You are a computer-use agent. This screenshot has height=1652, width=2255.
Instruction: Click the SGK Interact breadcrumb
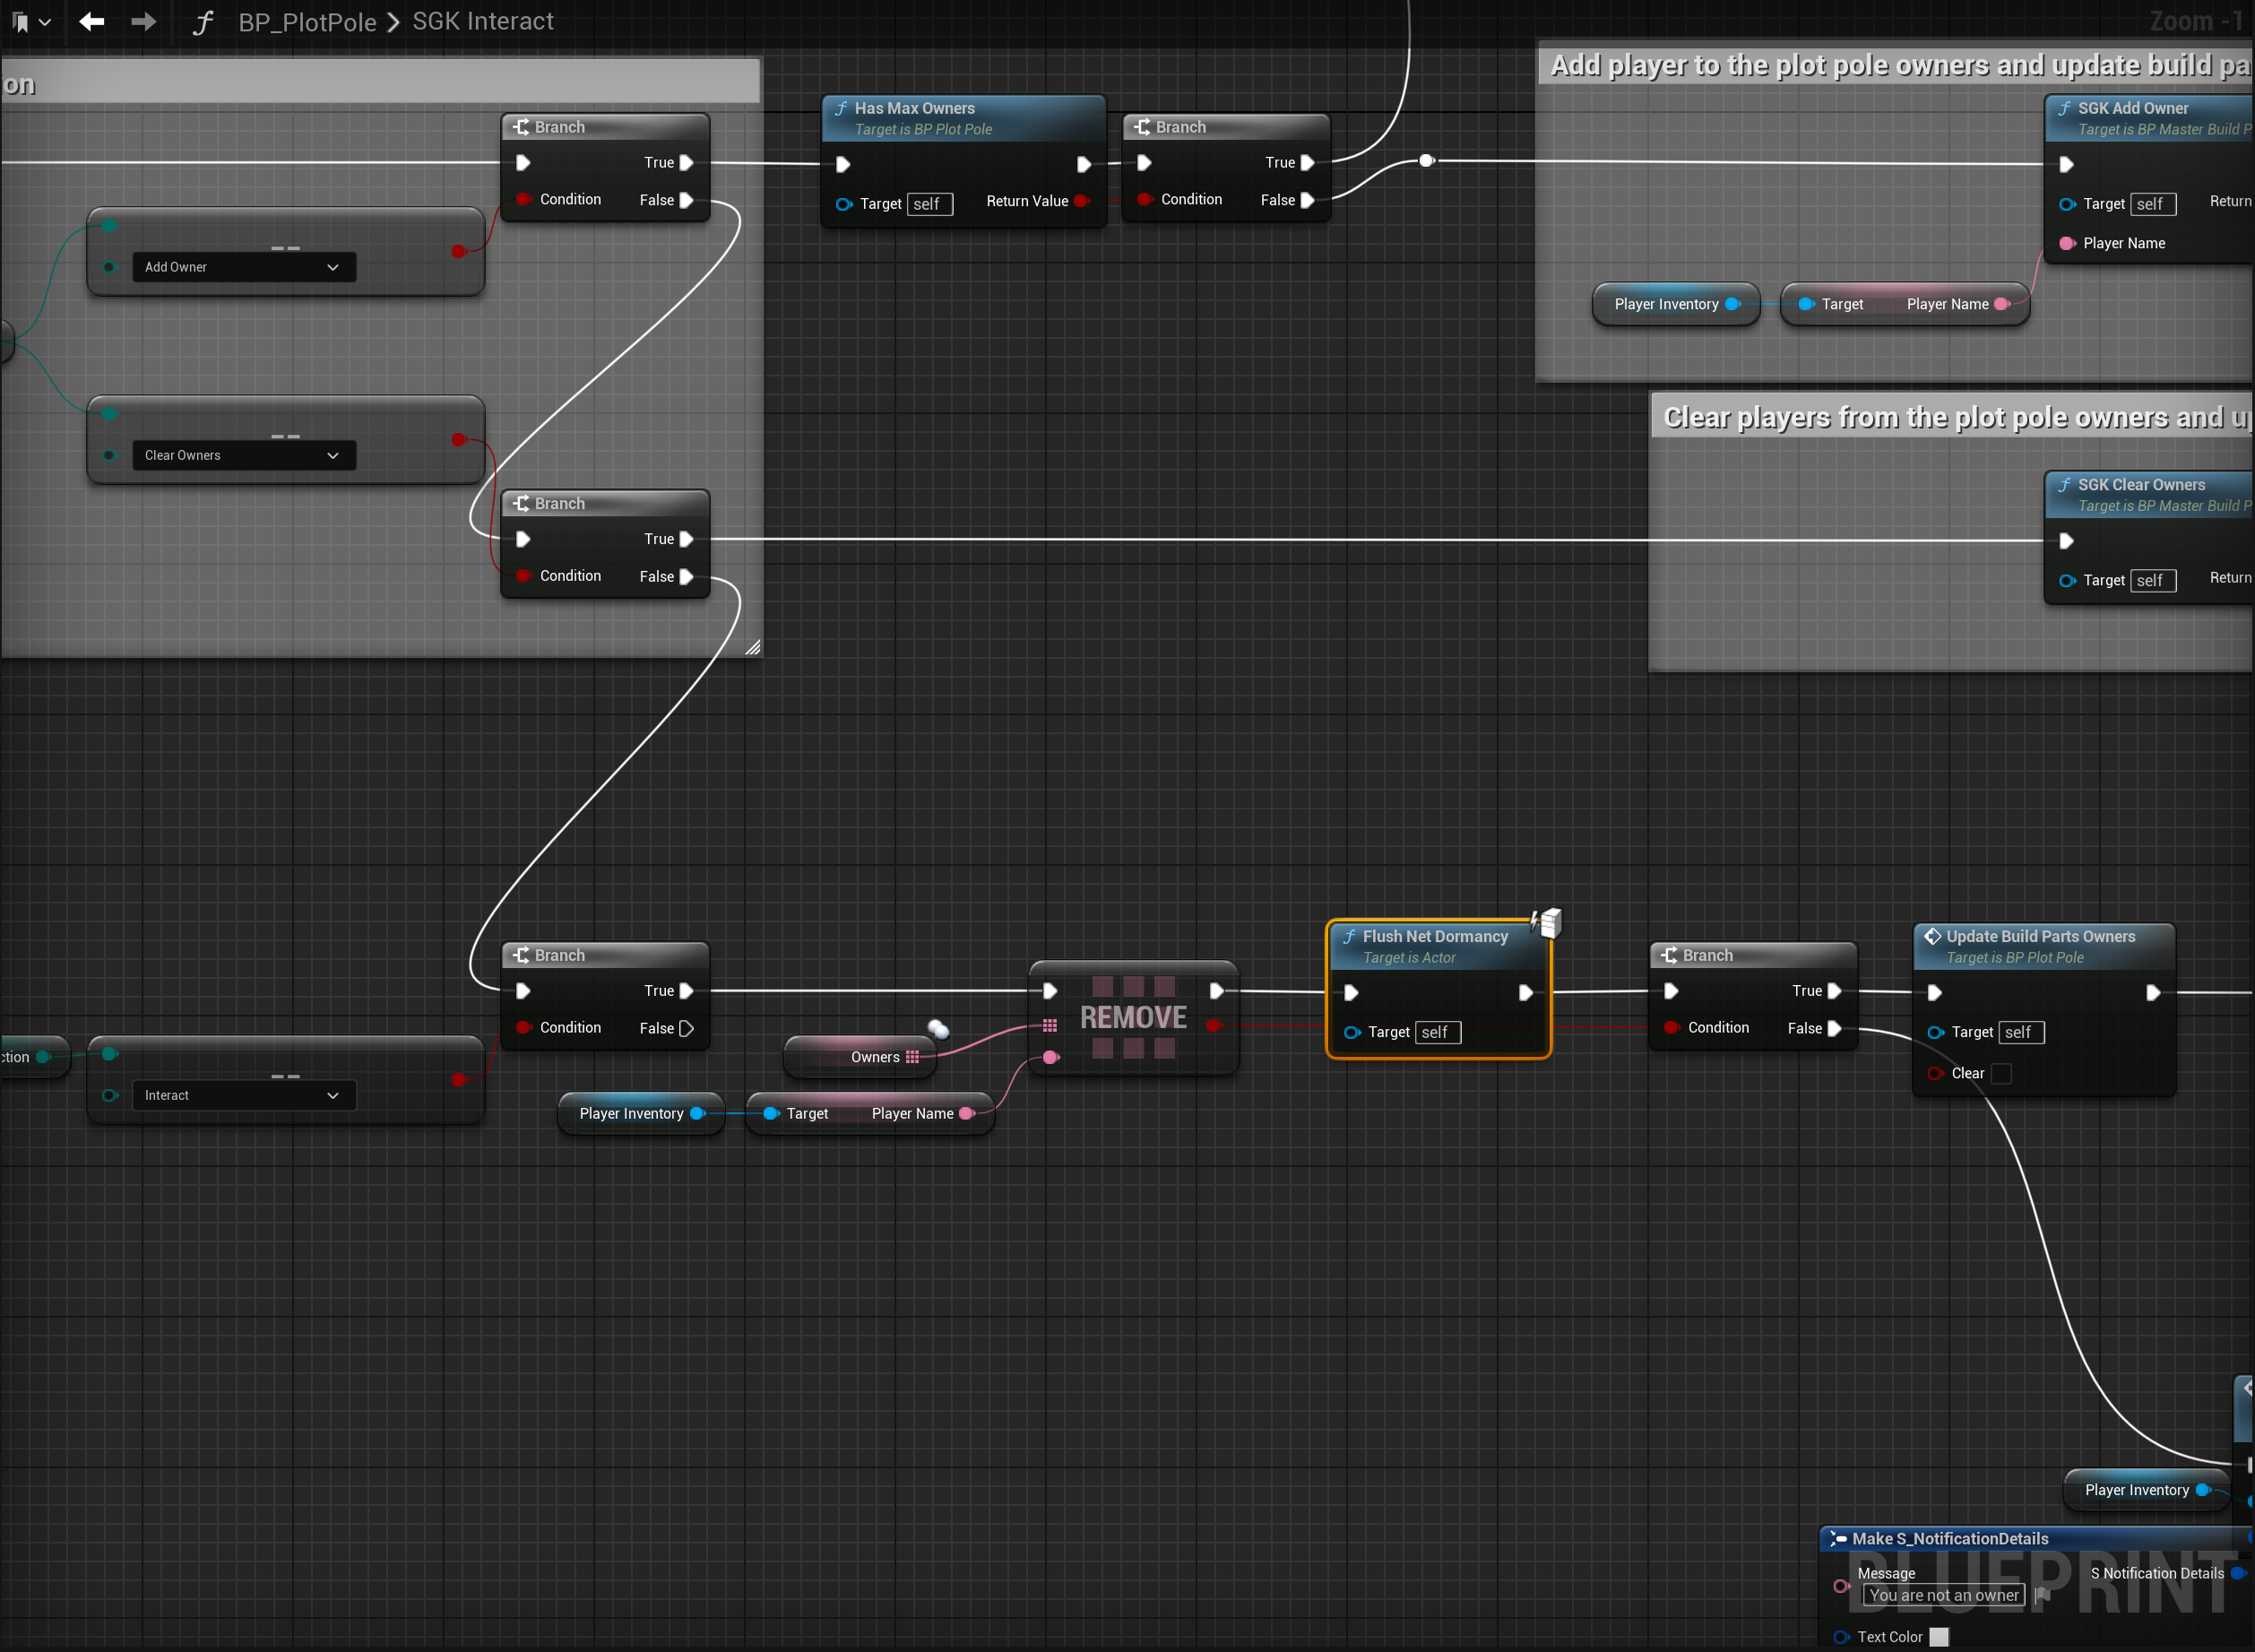(x=483, y=21)
